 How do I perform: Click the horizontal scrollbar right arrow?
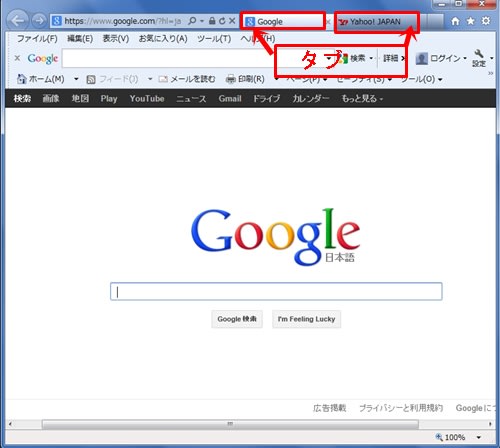[x=490, y=424]
